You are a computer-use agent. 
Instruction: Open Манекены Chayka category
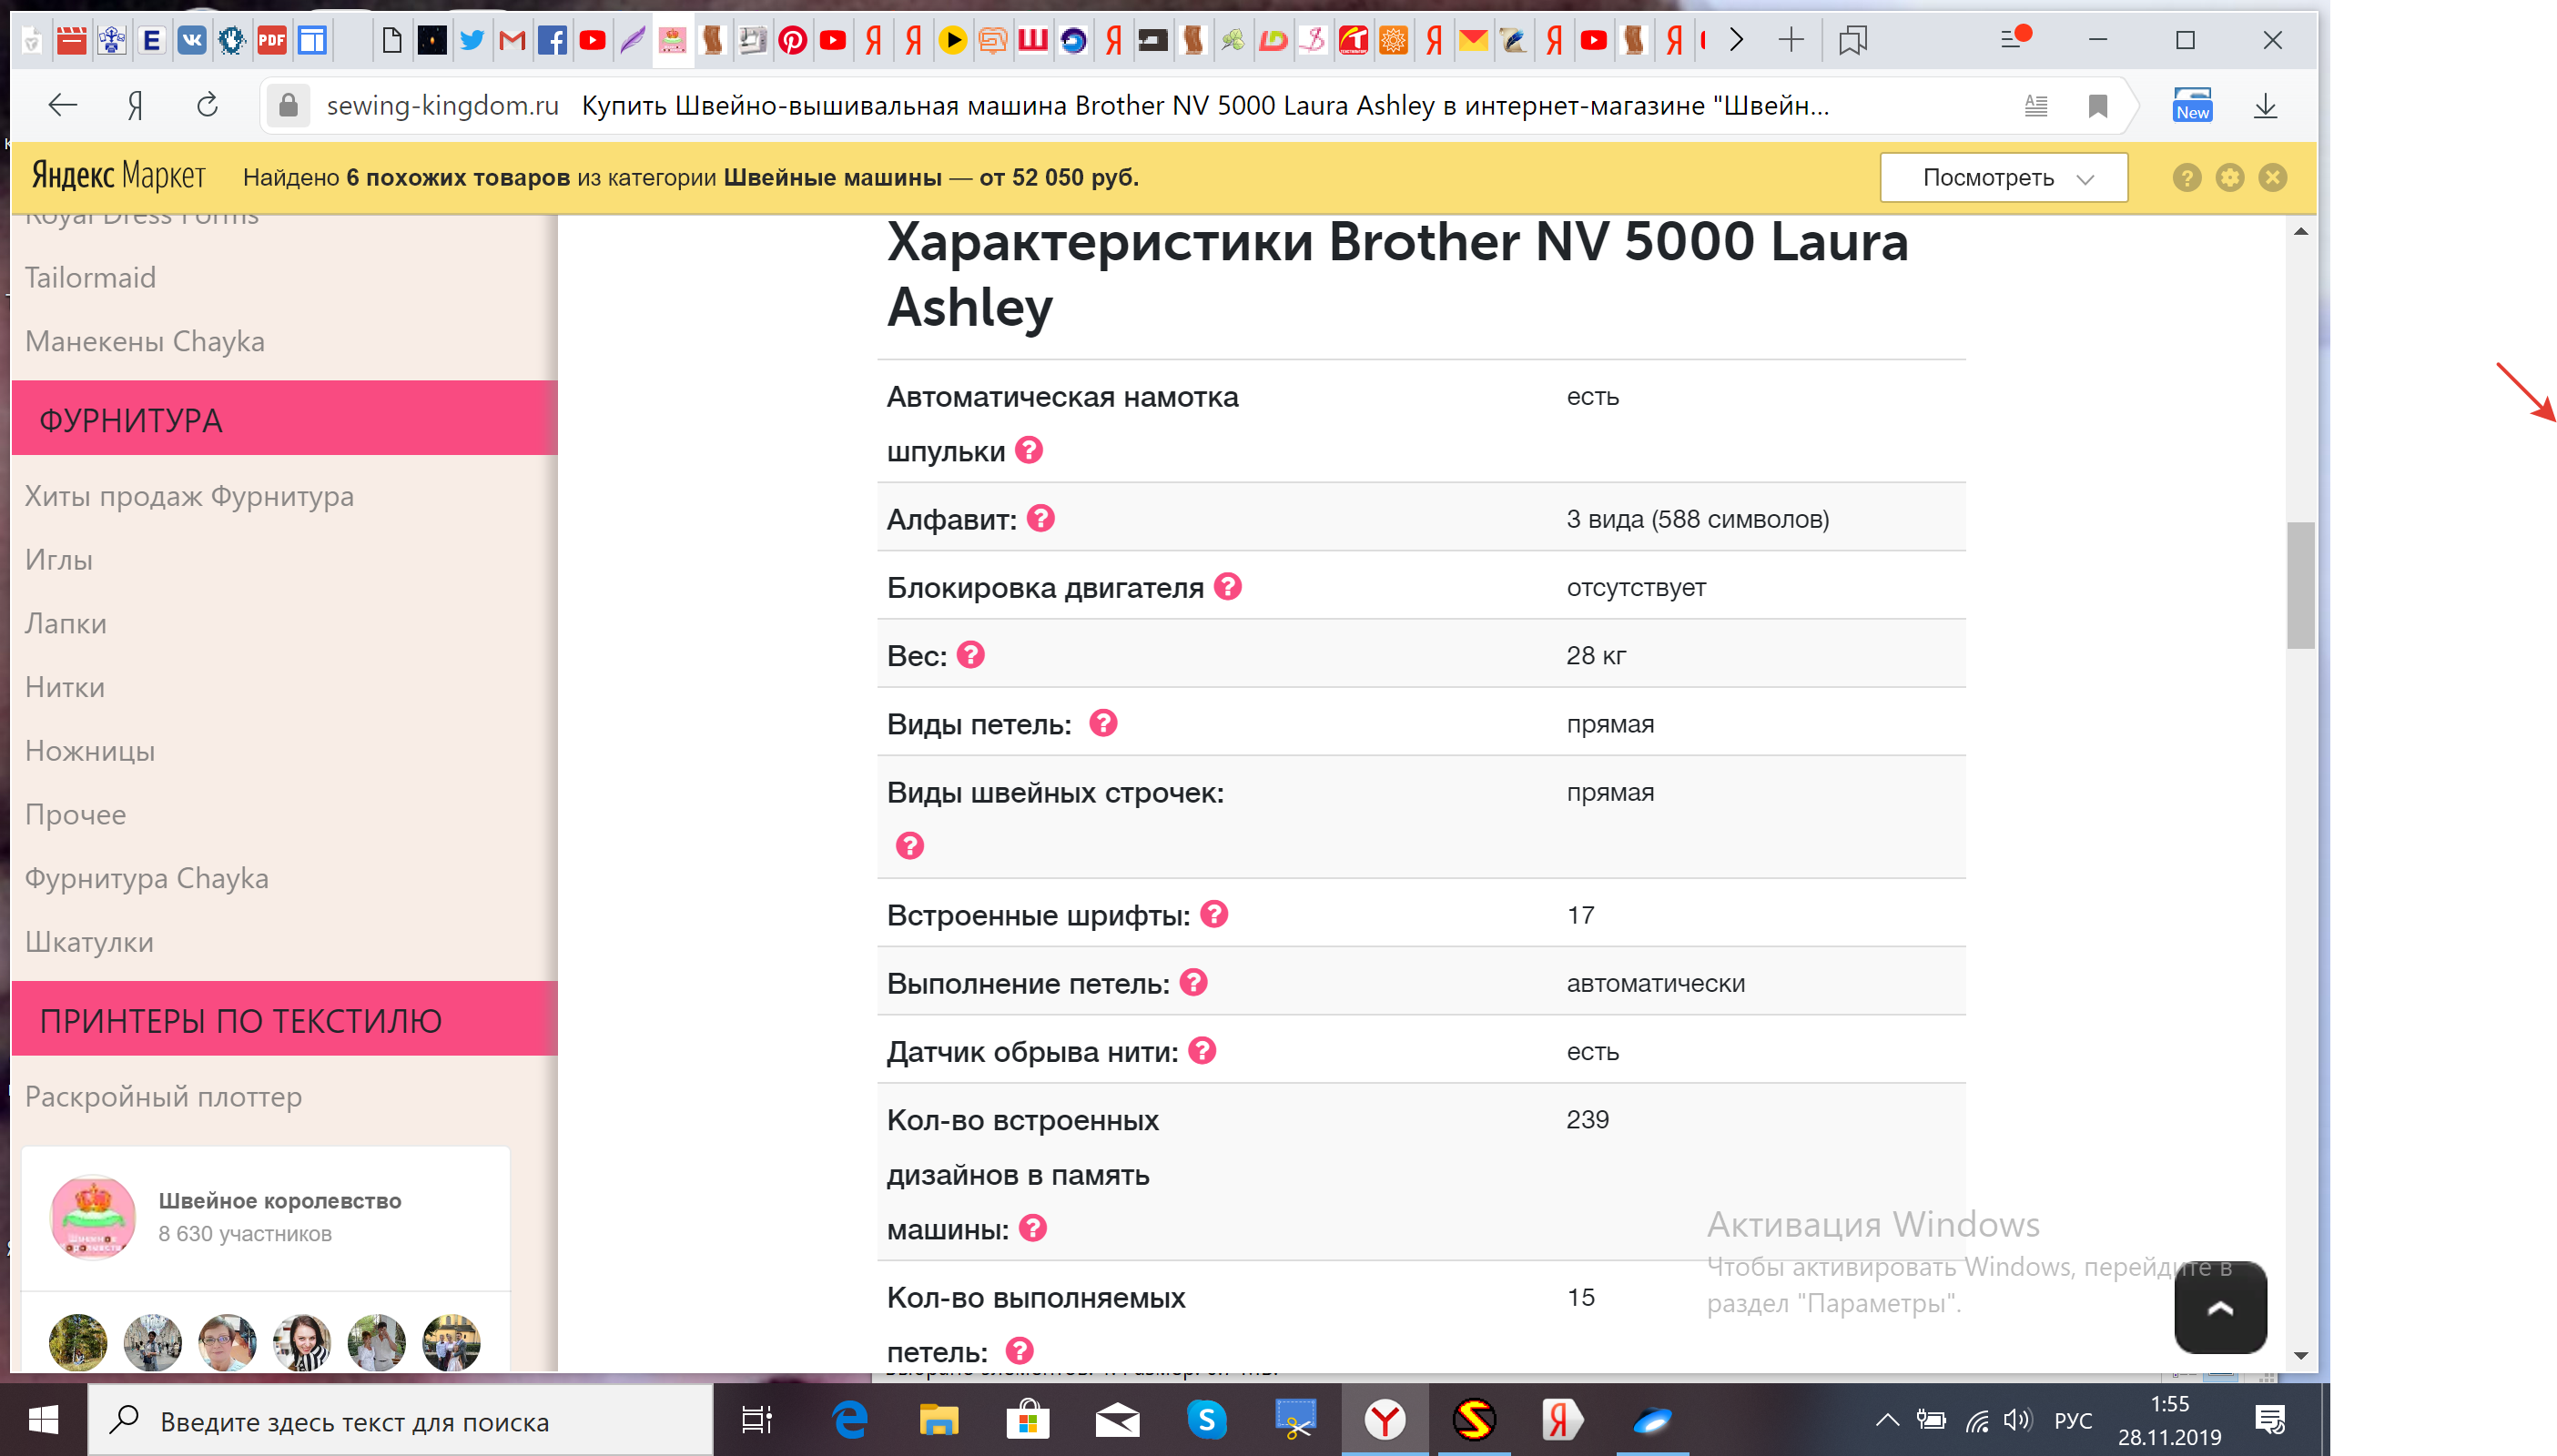145,341
